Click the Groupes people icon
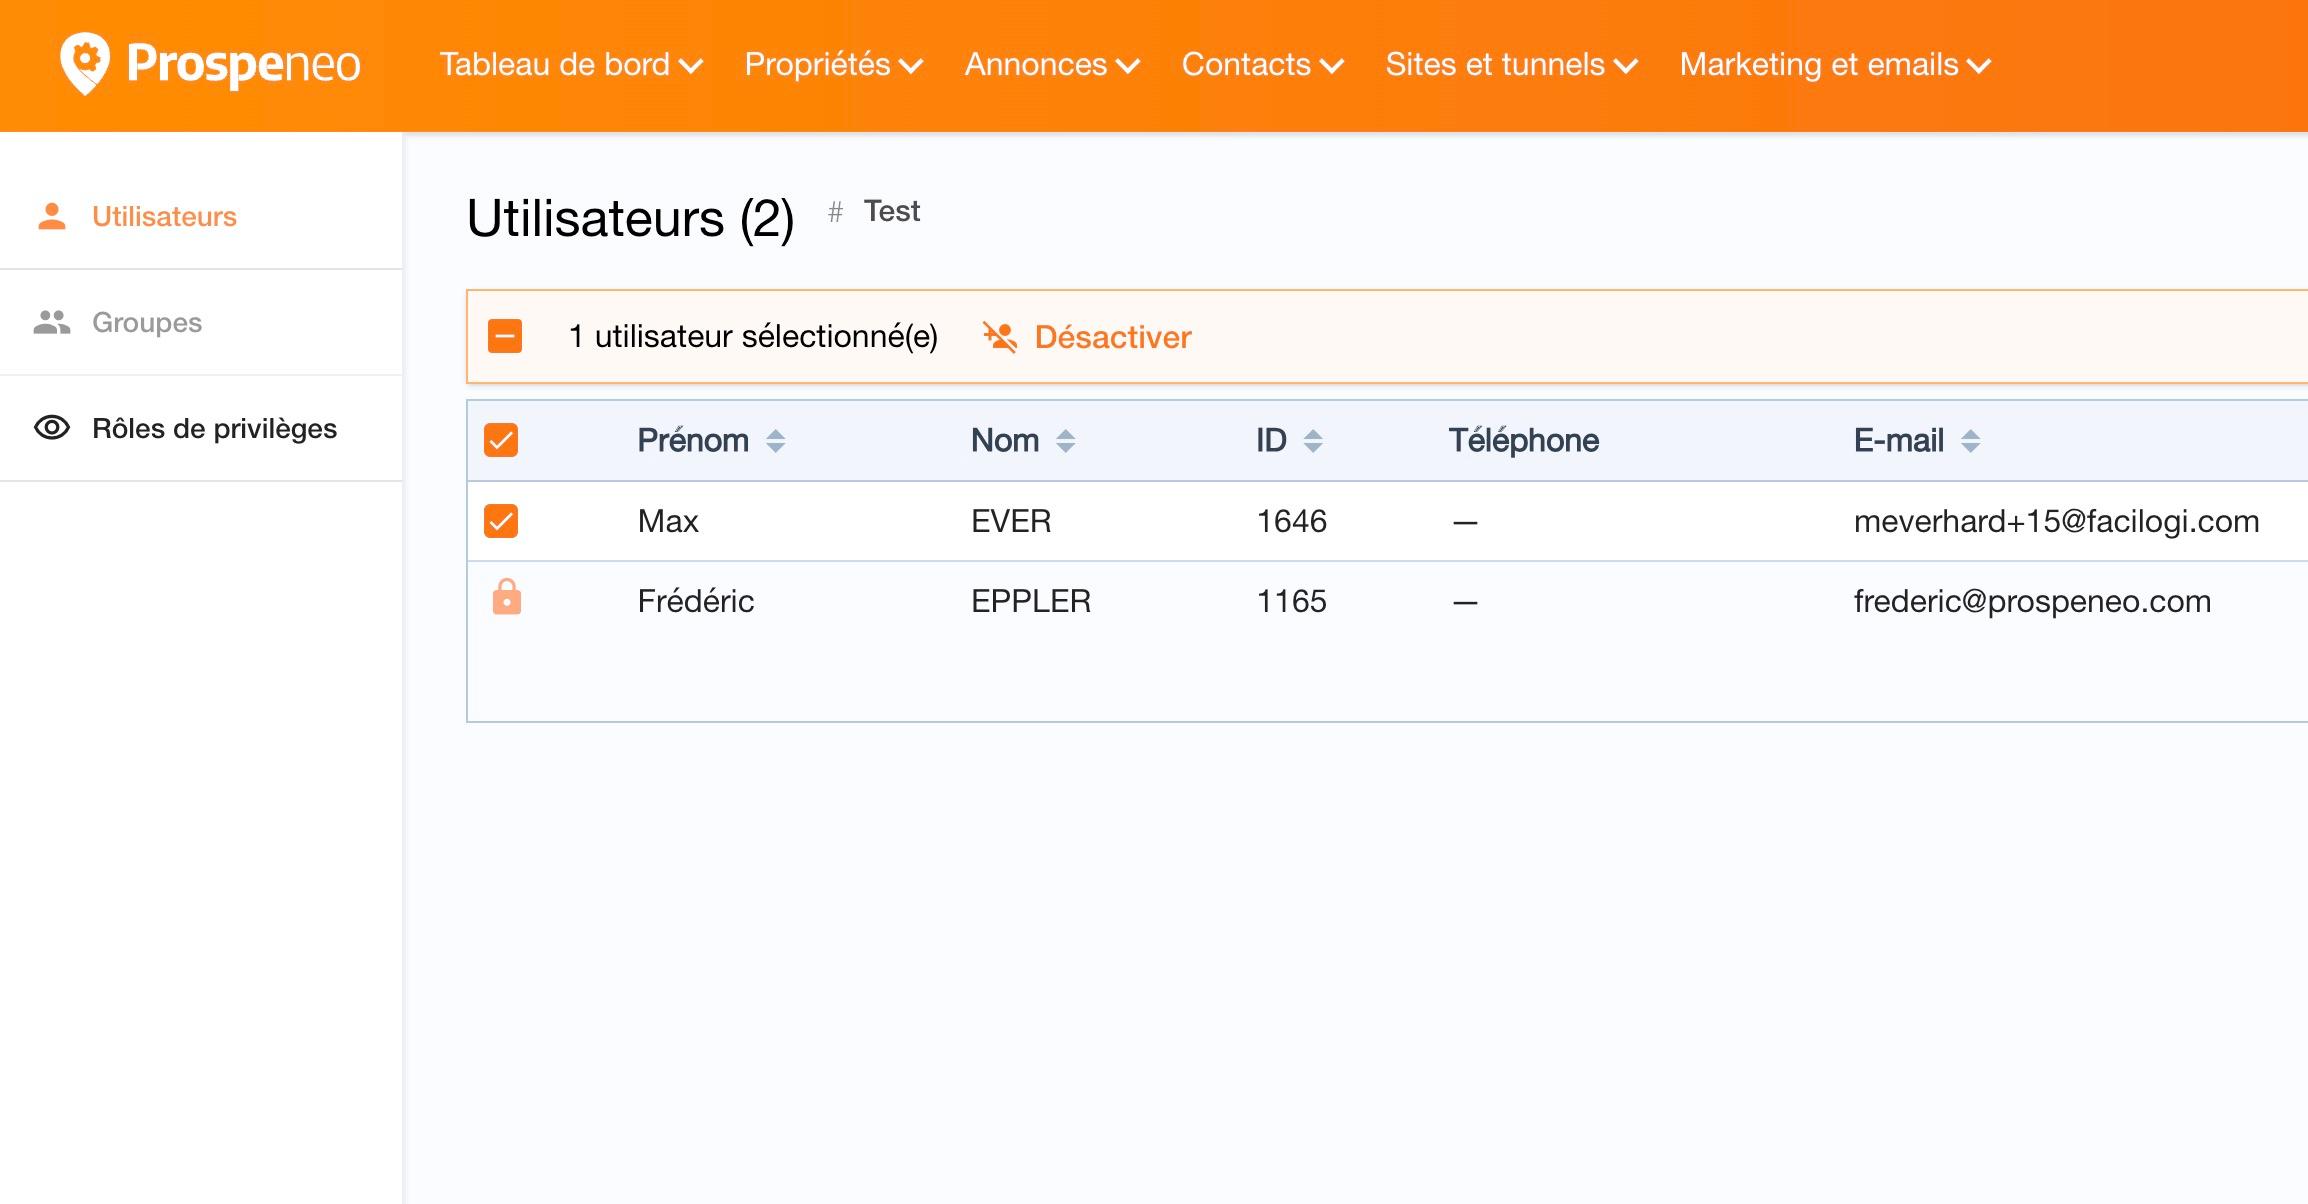 51,322
